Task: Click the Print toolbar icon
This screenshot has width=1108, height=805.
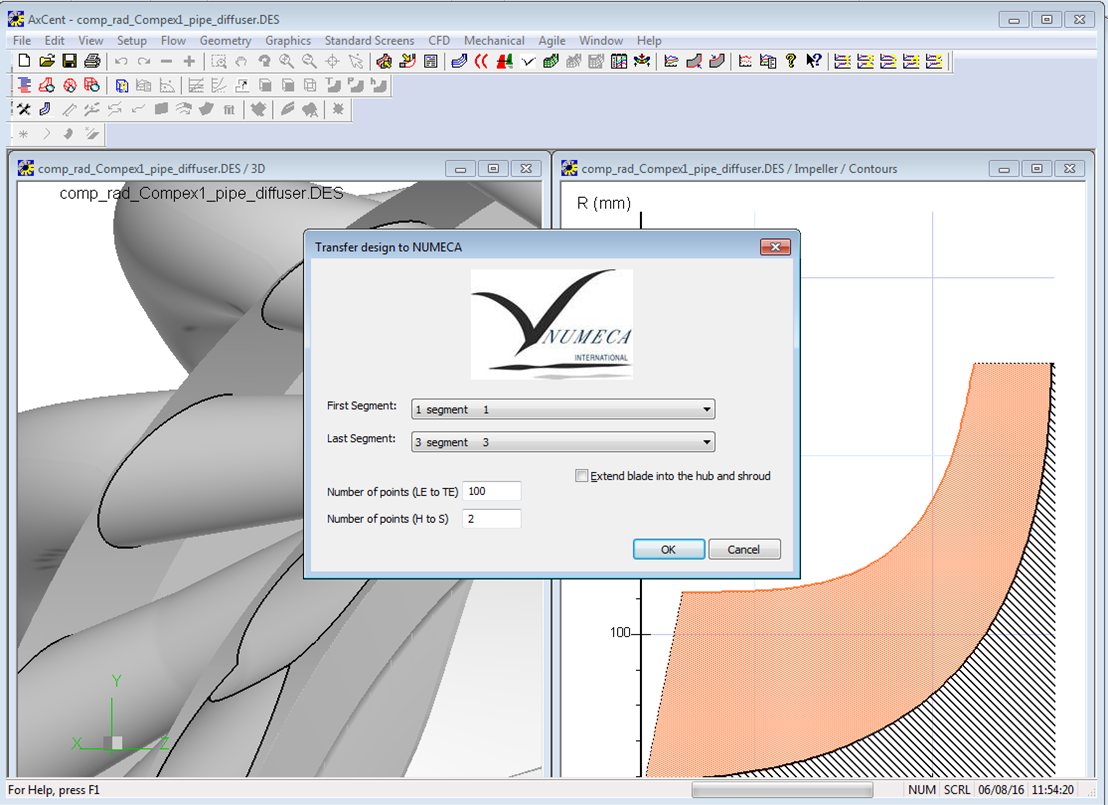Action: pos(92,62)
